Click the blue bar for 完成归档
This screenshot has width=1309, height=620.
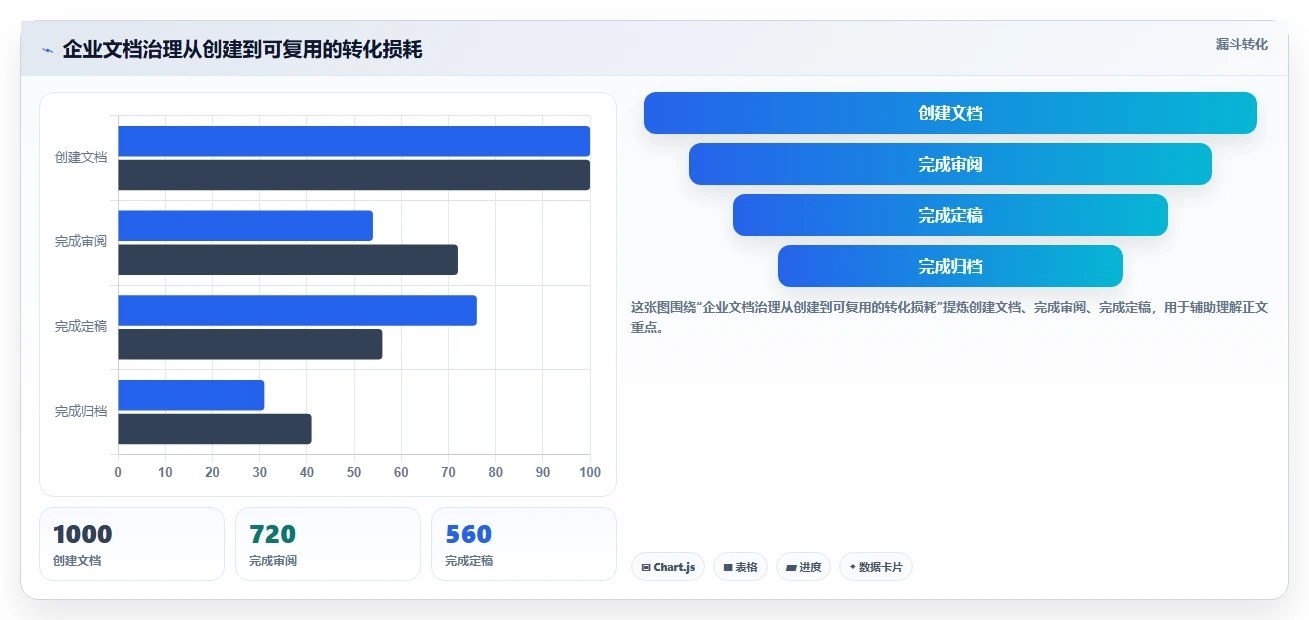[x=191, y=395]
